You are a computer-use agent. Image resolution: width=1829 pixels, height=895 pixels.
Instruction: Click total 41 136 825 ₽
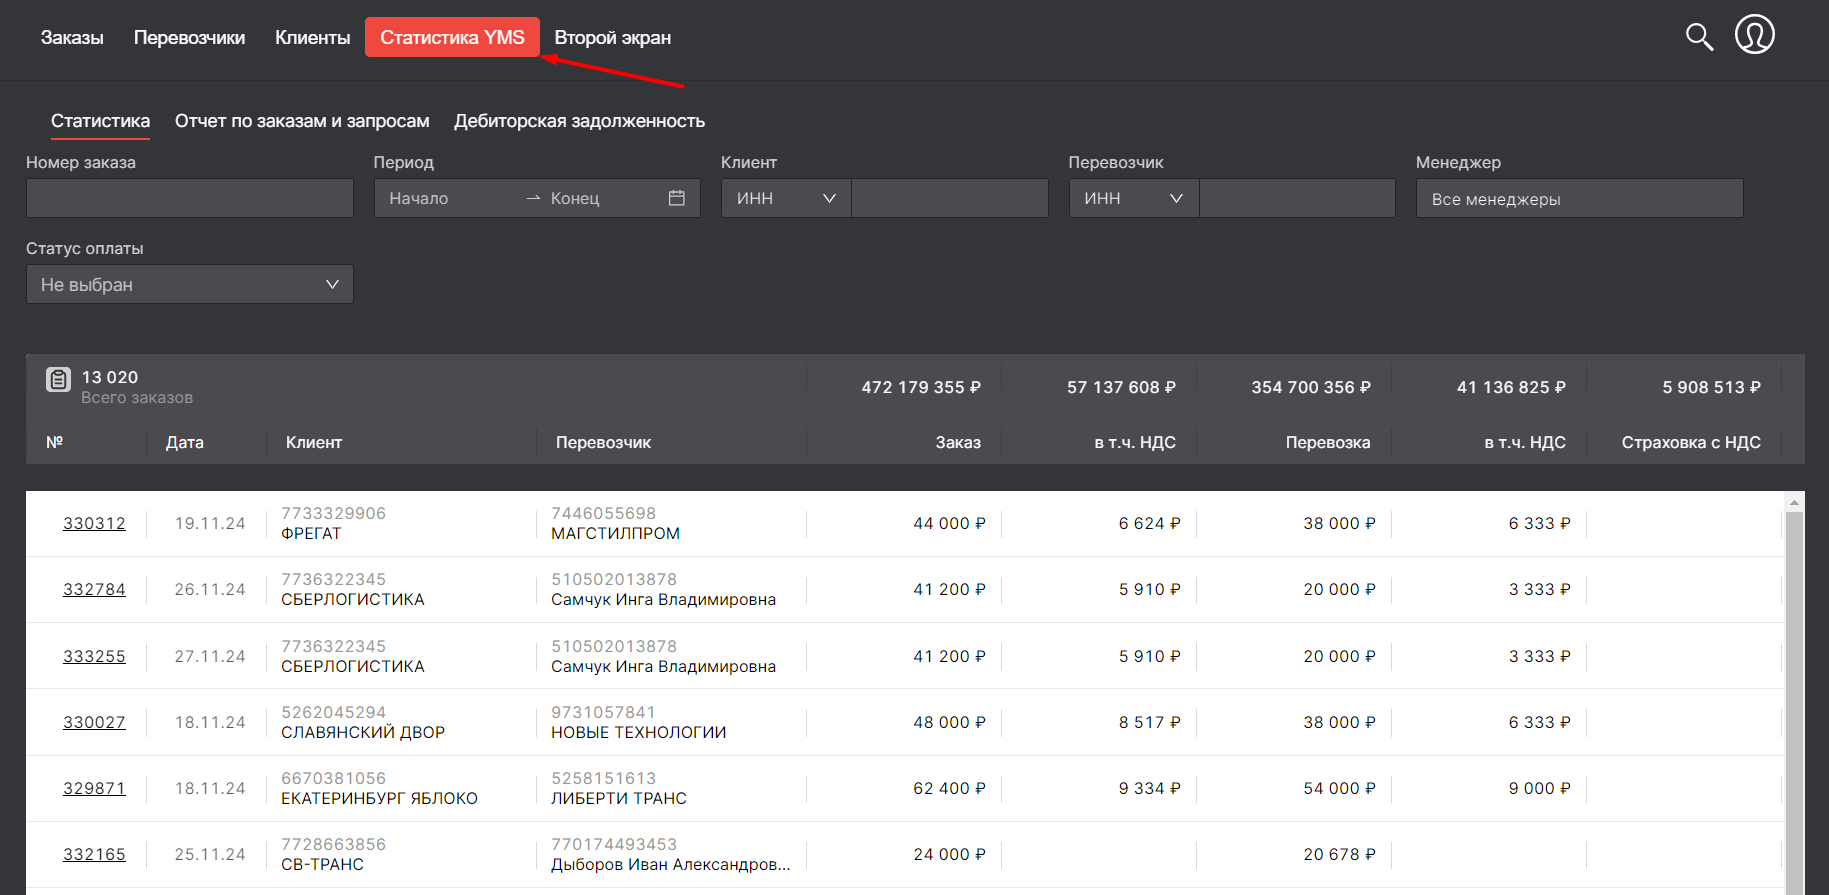click(x=1511, y=387)
